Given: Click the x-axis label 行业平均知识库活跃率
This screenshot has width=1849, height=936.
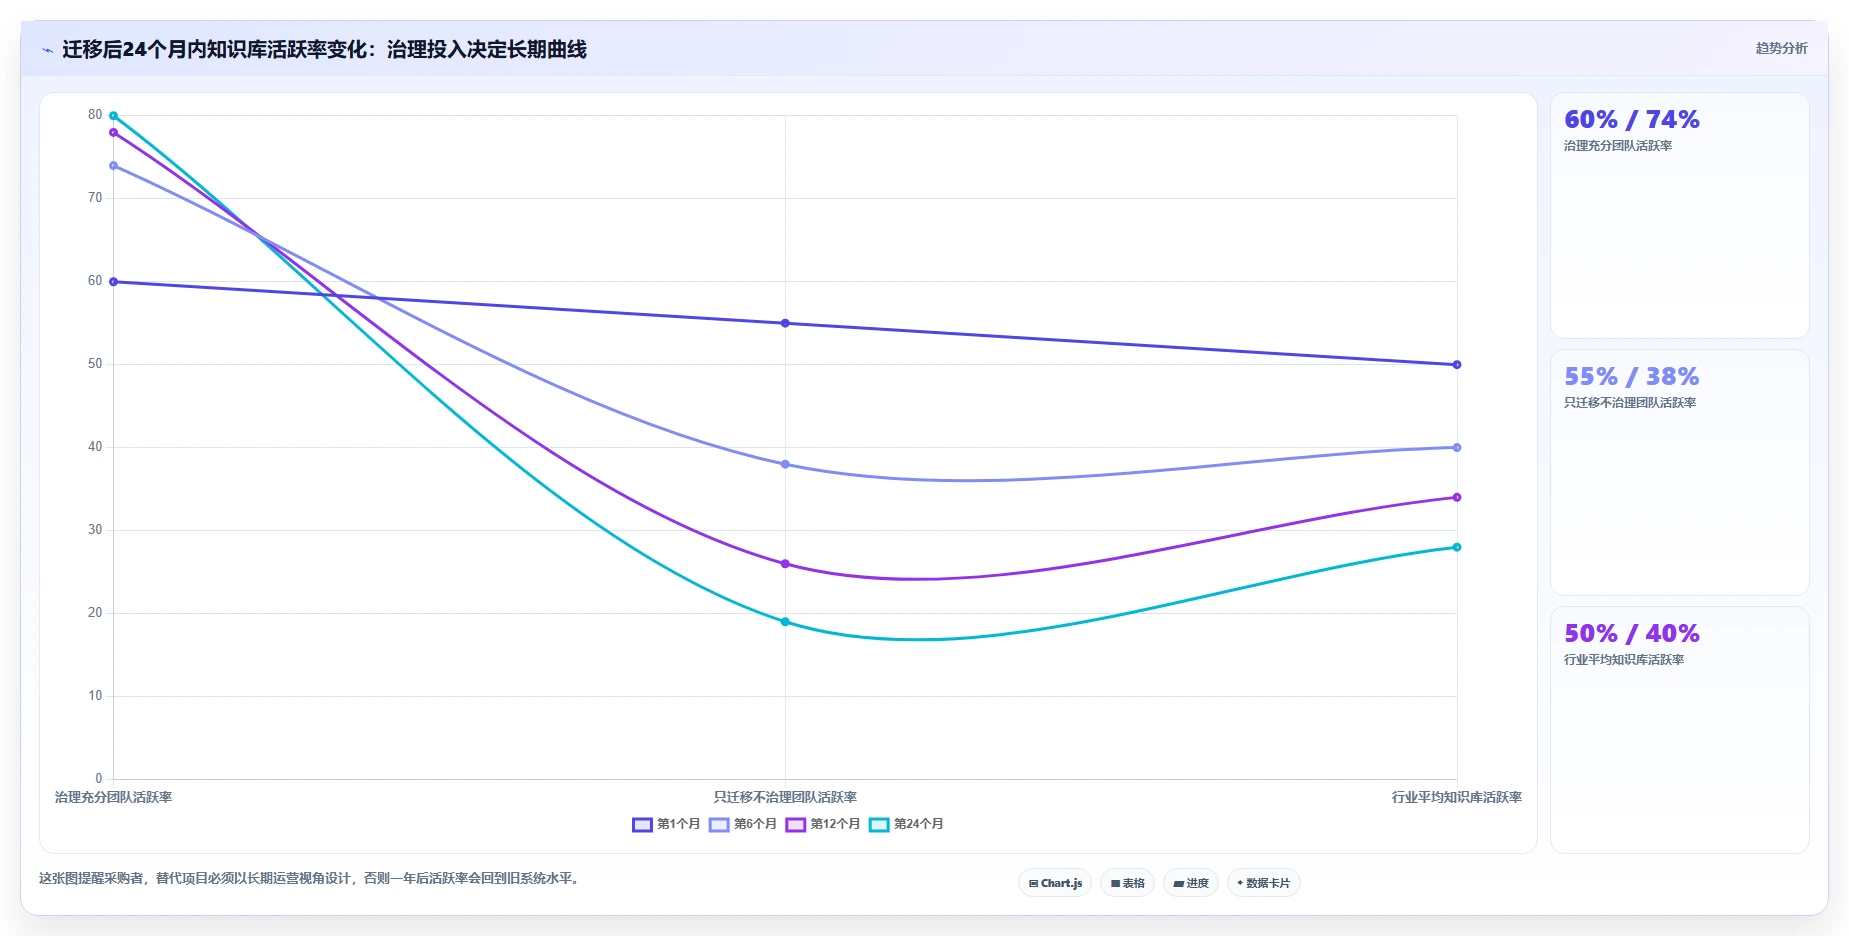Looking at the screenshot, I should (x=1457, y=797).
